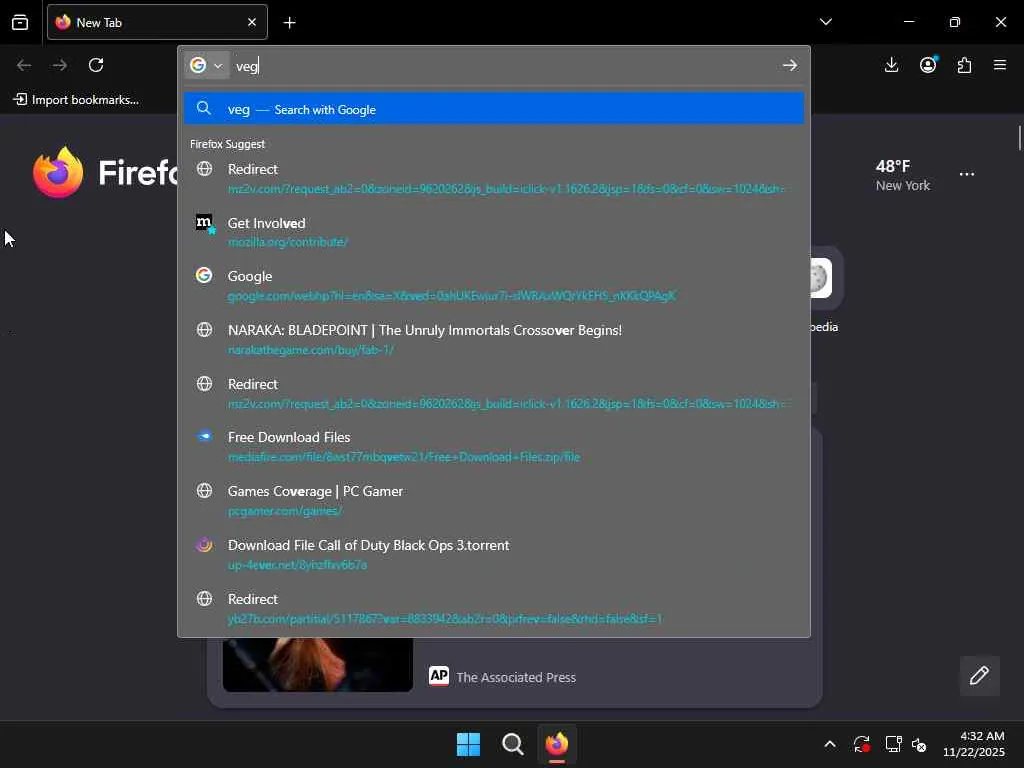Viewport: 1024px width, 768px height.
Task: Open the search engine selector dropdown
Action: click(x=206, y=65)
